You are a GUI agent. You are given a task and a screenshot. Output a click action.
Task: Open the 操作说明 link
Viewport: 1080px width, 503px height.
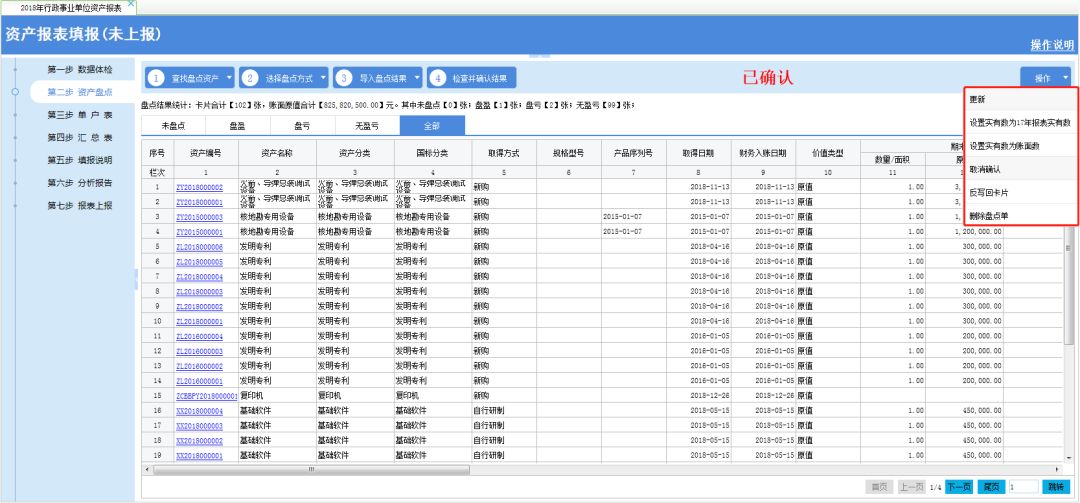click(x=1052, y=45)
